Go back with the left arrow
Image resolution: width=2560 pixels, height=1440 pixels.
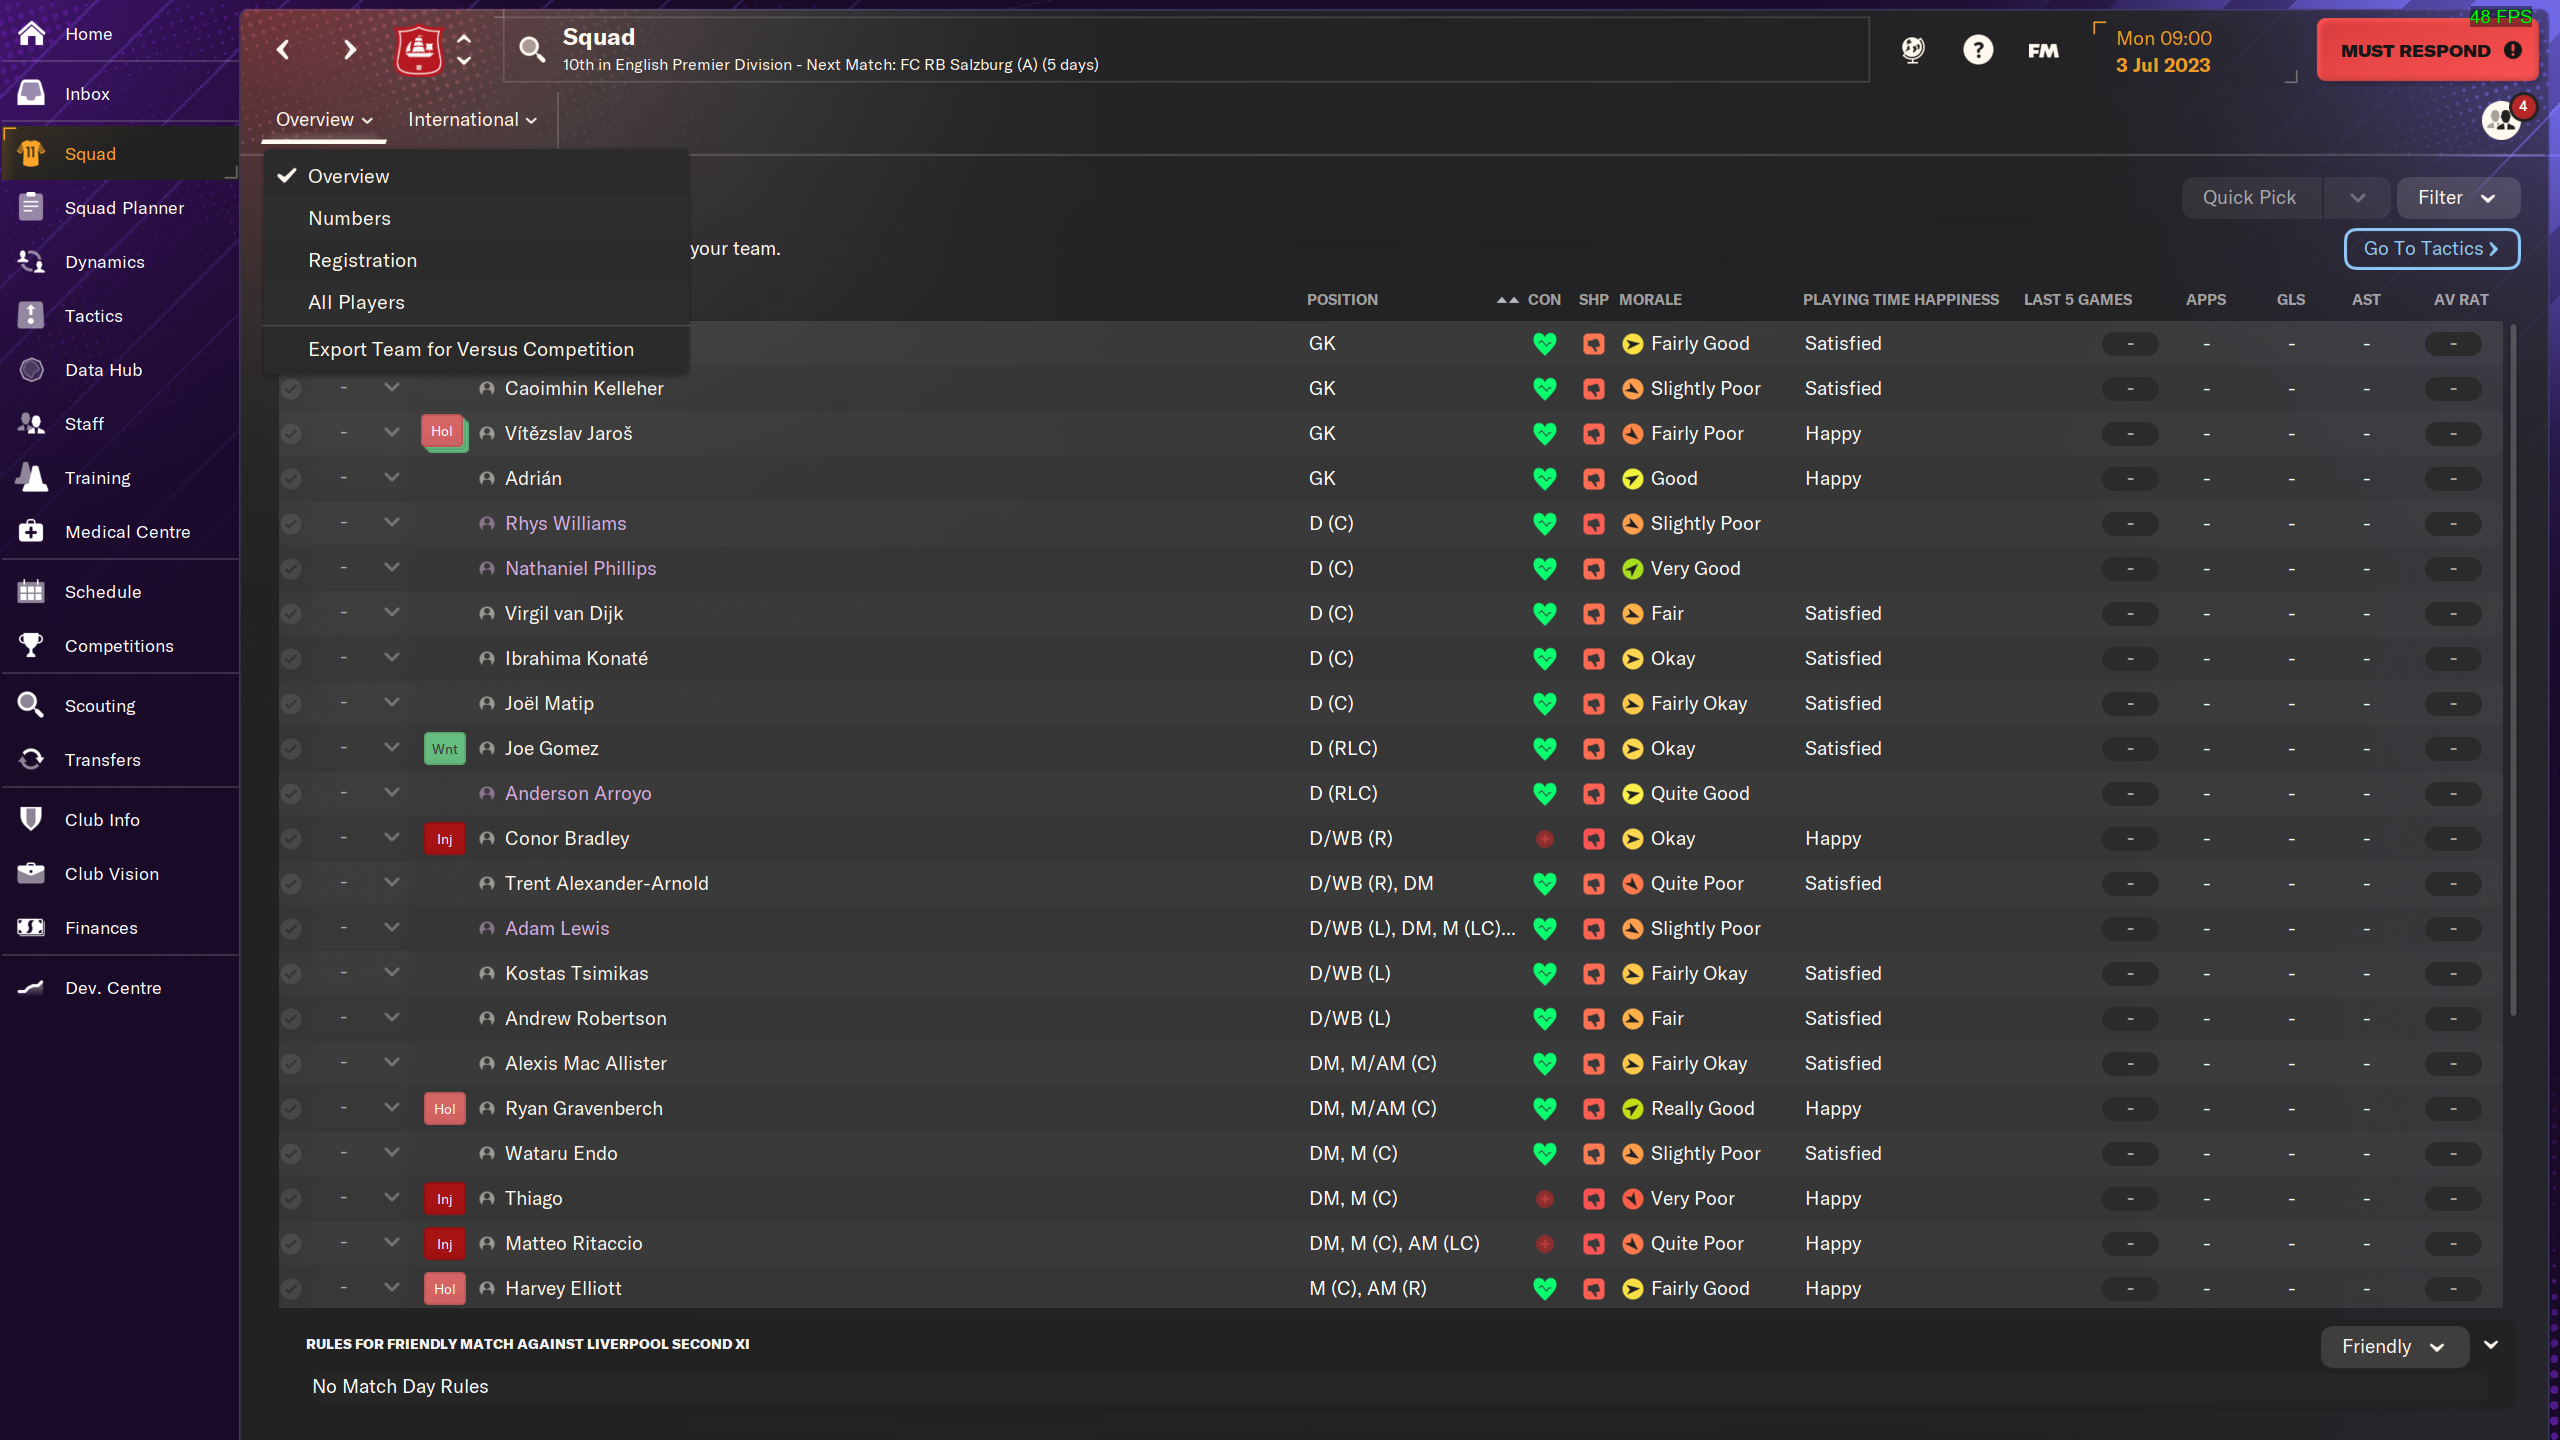click(x=283, y=49)
